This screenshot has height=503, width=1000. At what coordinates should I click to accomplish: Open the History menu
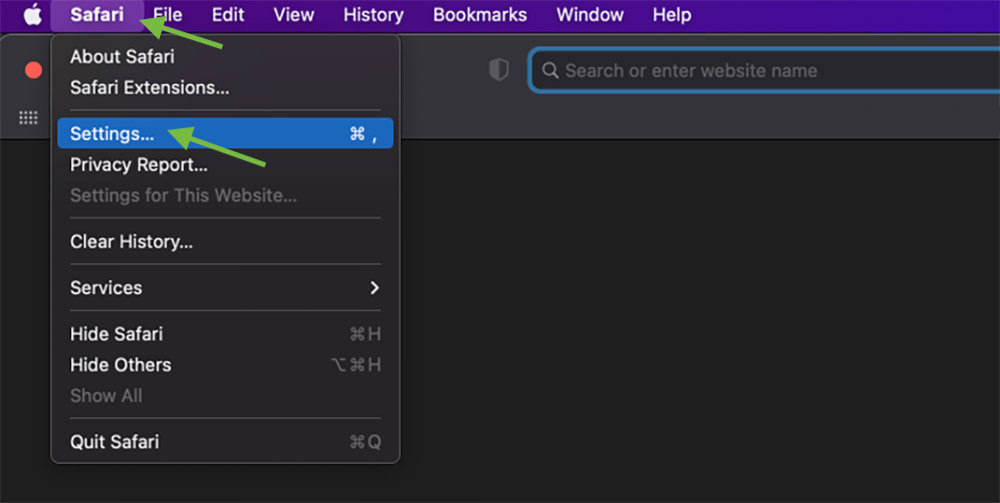click(373, 15)
